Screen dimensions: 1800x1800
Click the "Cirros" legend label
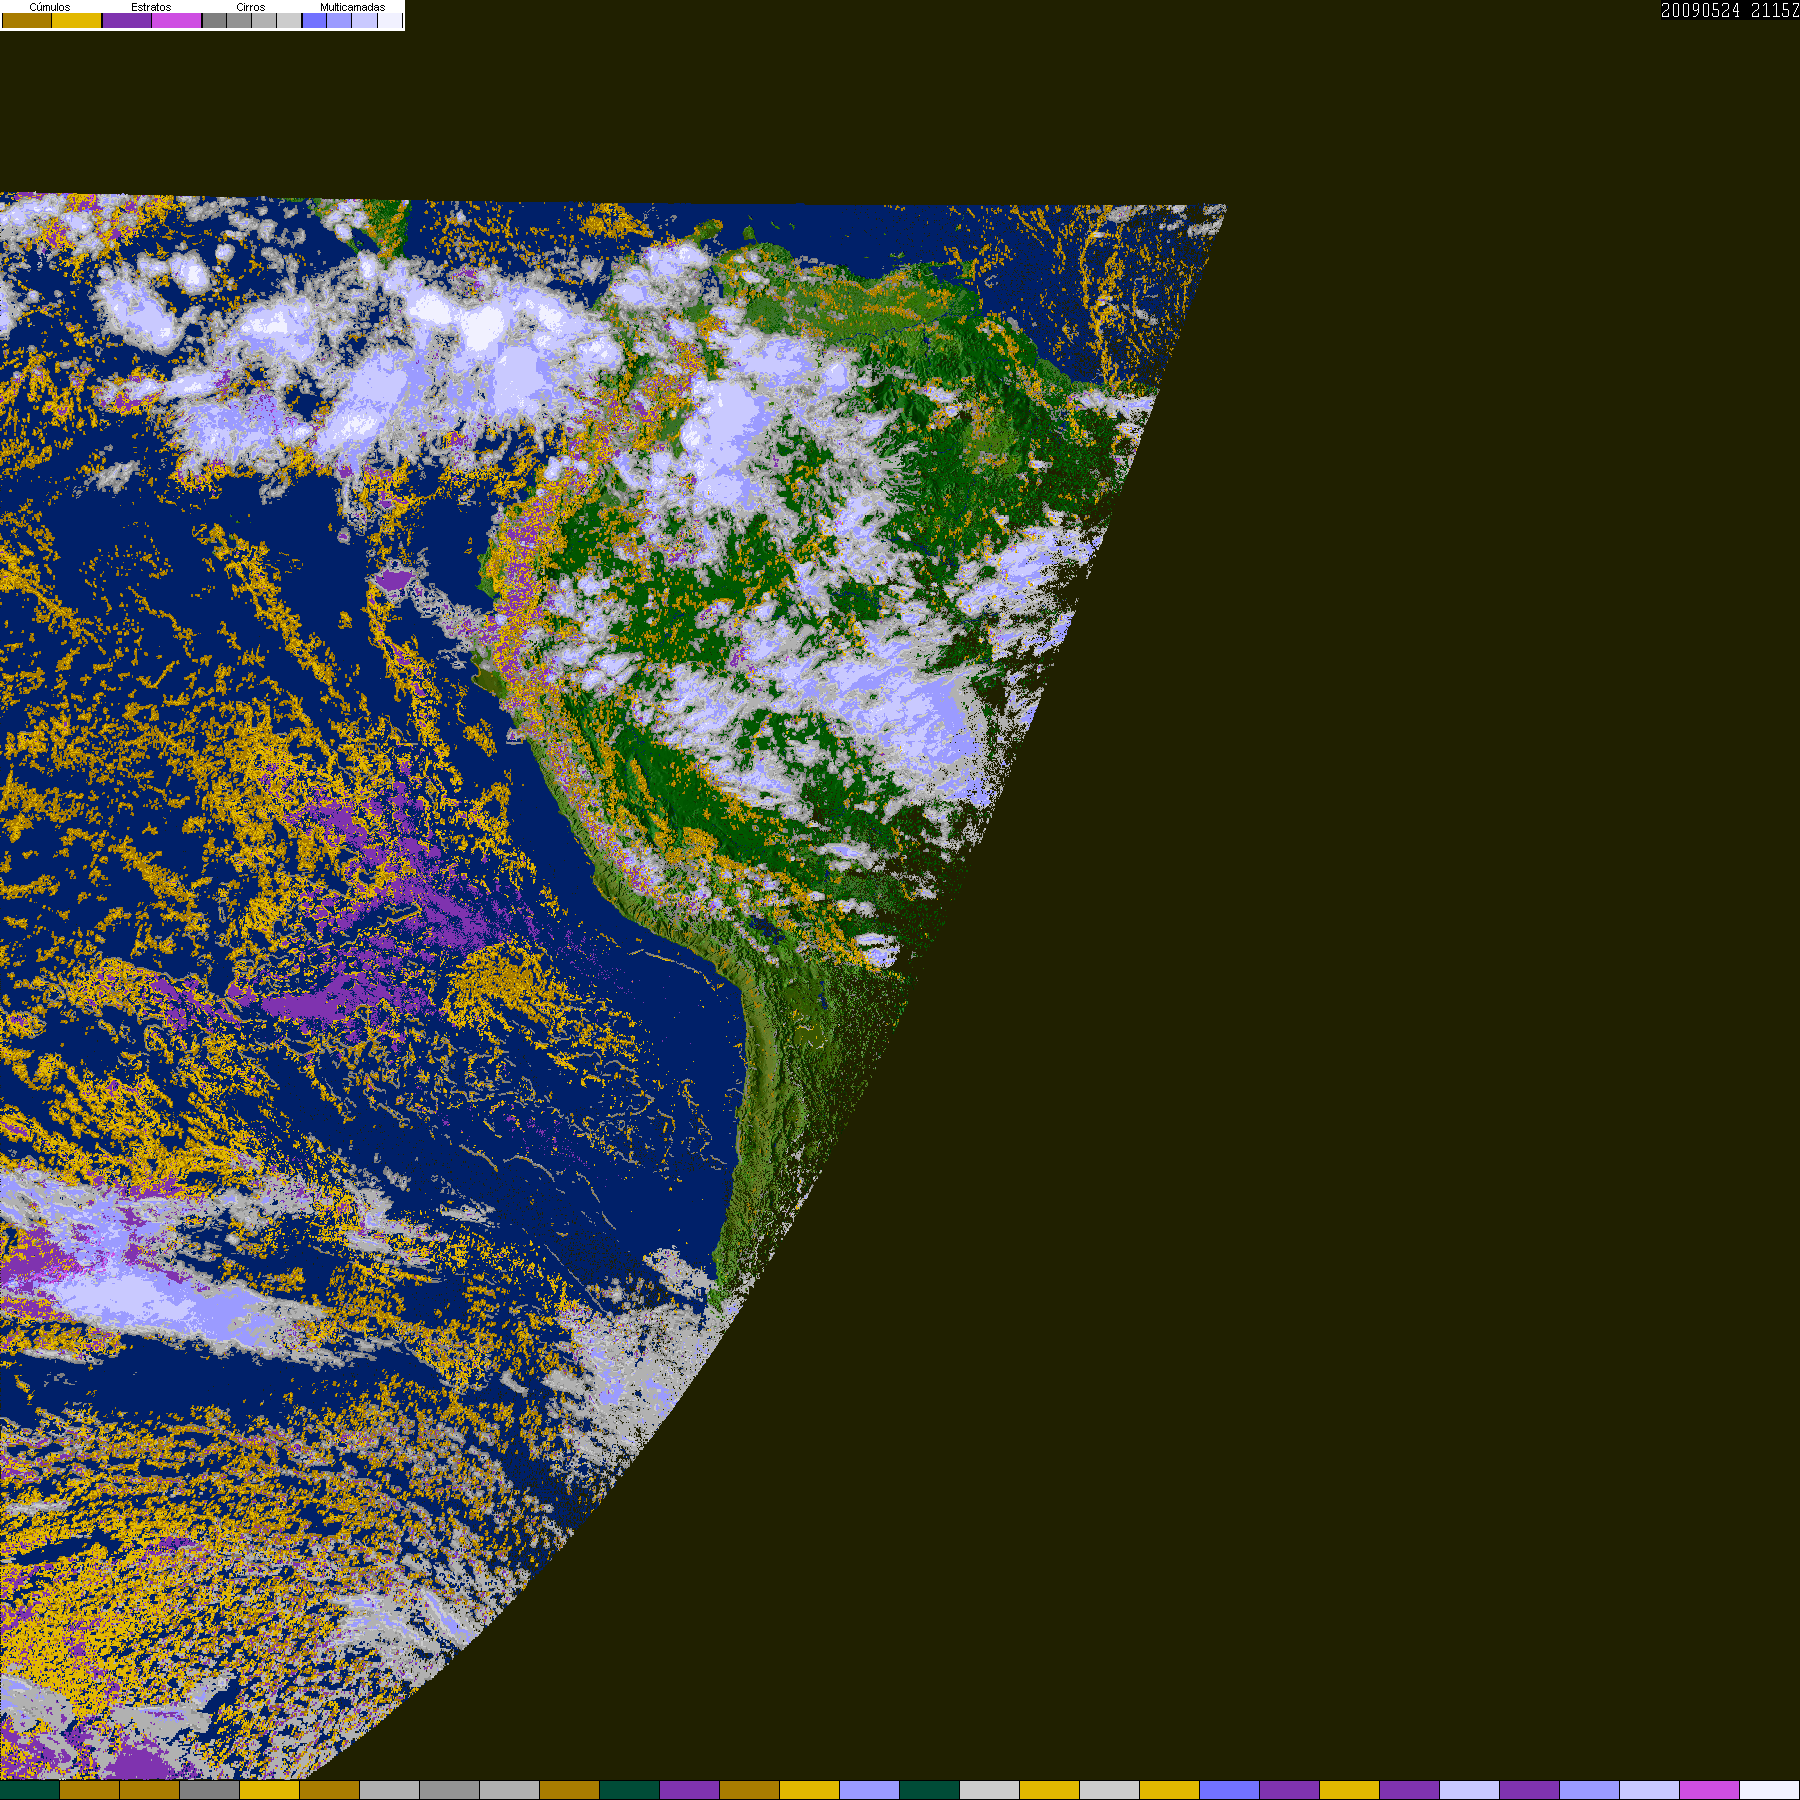coord(251,7)
